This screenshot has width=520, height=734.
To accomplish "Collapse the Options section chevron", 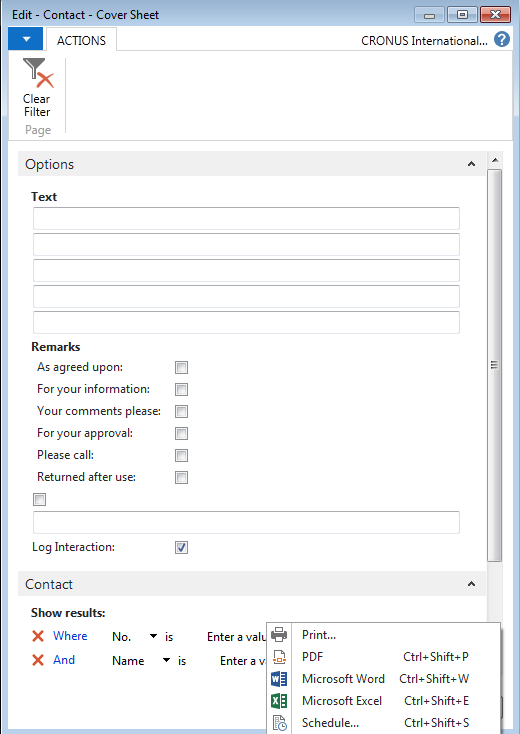I will pos(471,164).
